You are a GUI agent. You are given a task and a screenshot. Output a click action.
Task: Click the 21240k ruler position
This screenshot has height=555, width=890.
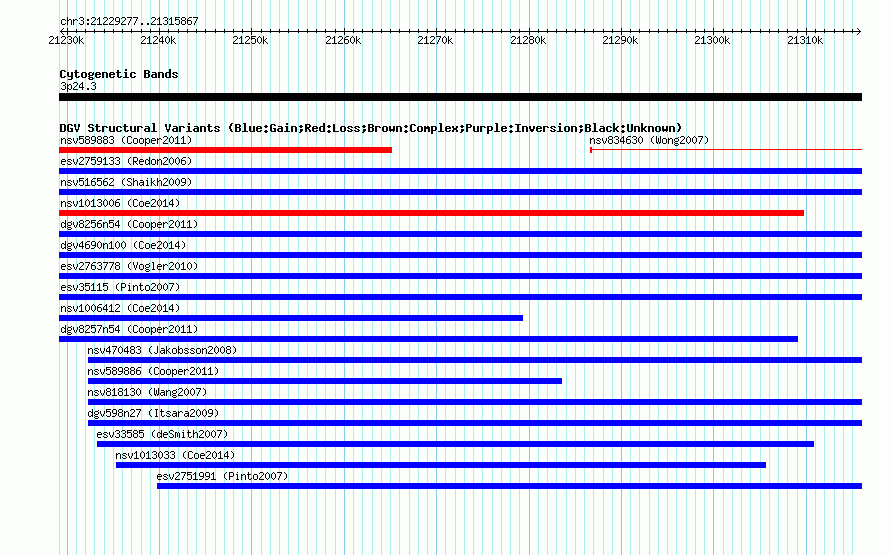pos(158,40)
